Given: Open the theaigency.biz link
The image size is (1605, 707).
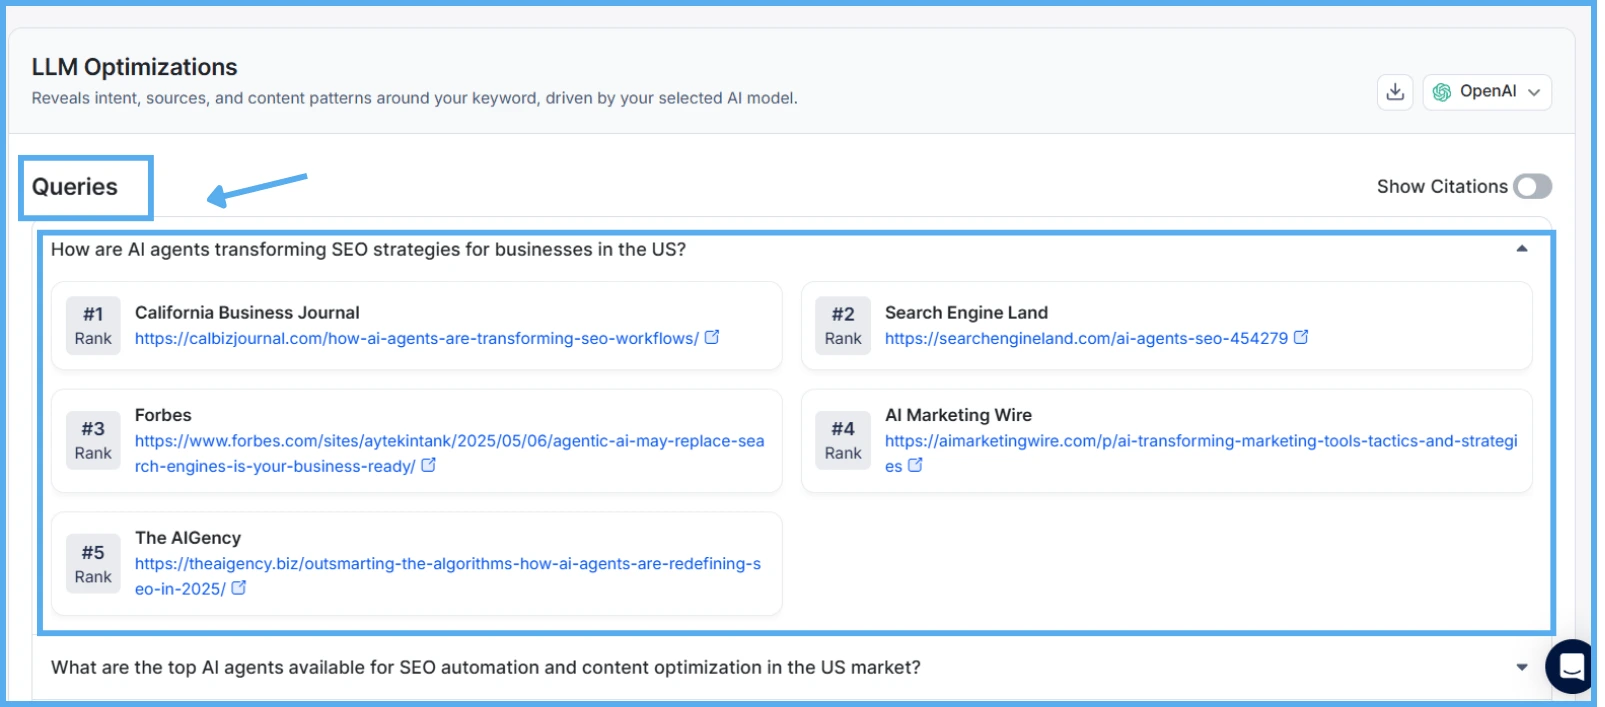Looking at the screenshot, I should 448,576.
